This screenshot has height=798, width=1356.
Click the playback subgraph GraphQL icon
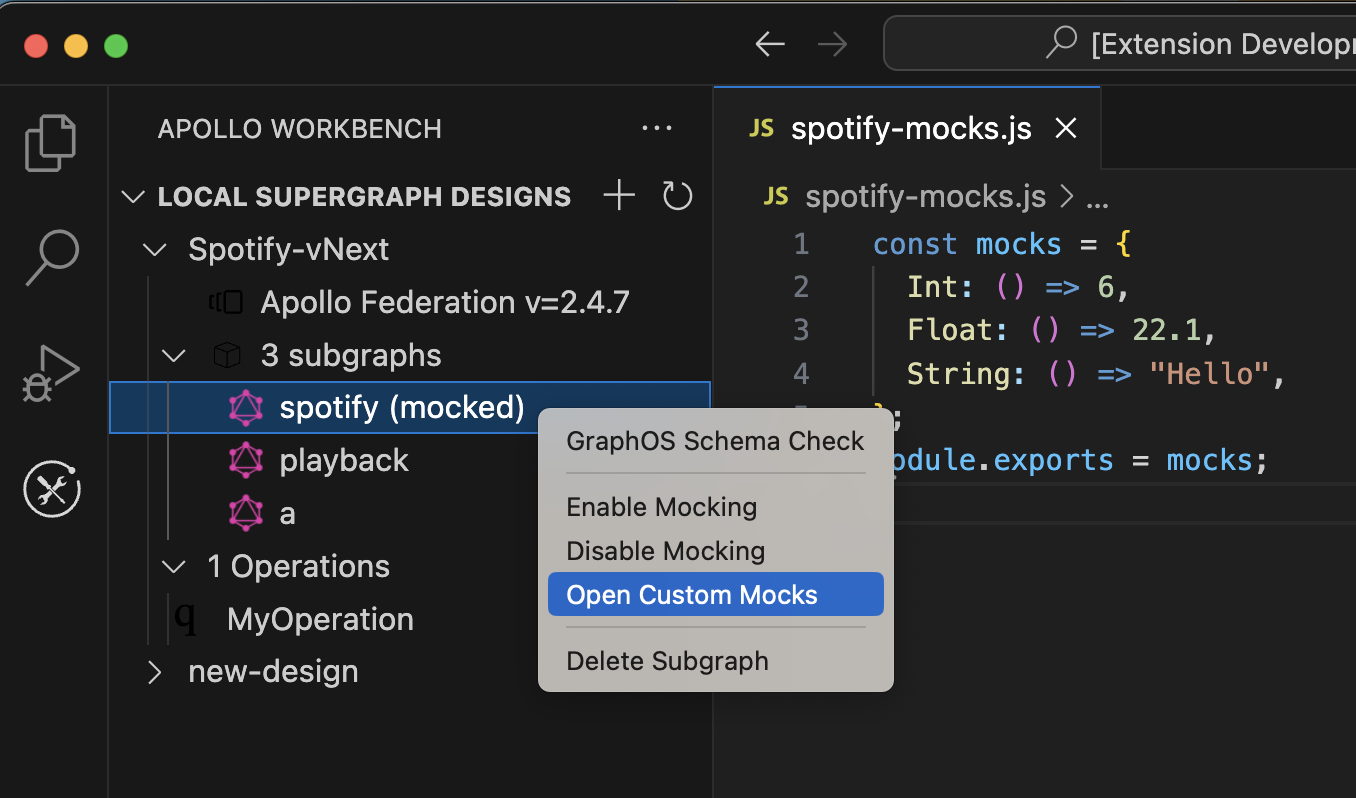pos(246,460)
